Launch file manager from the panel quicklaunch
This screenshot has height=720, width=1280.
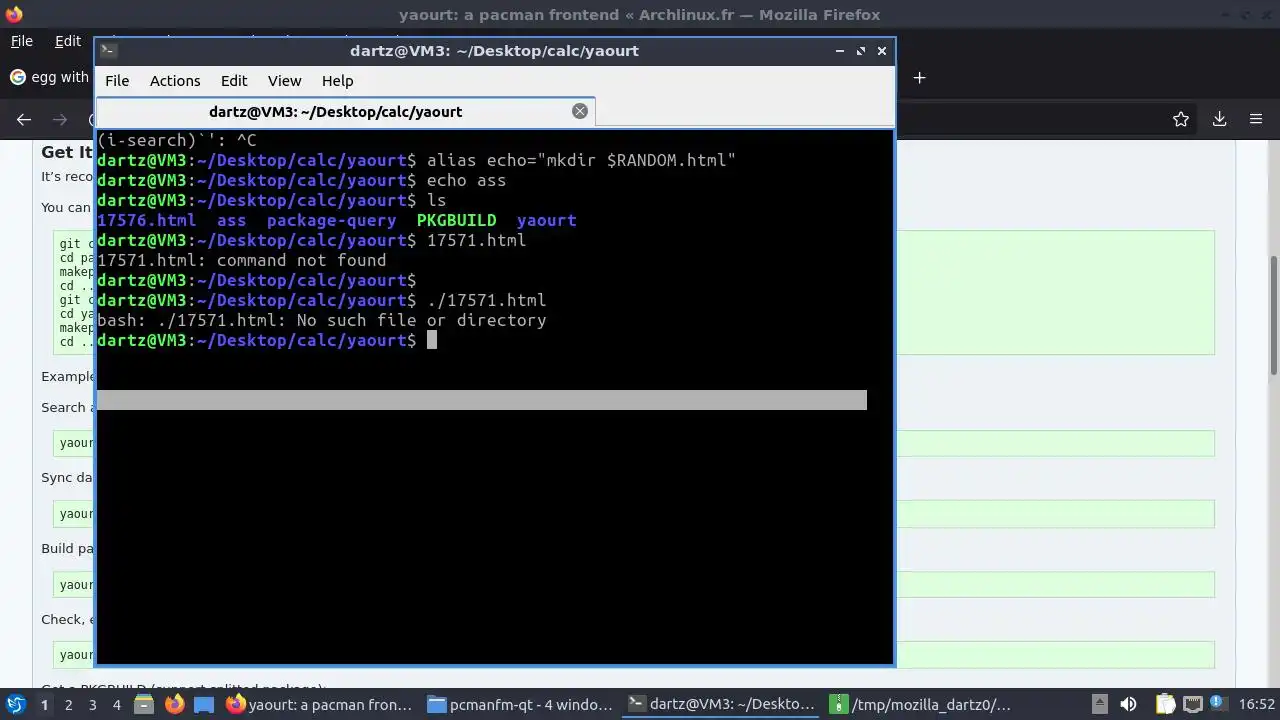(x=144, y=704)
